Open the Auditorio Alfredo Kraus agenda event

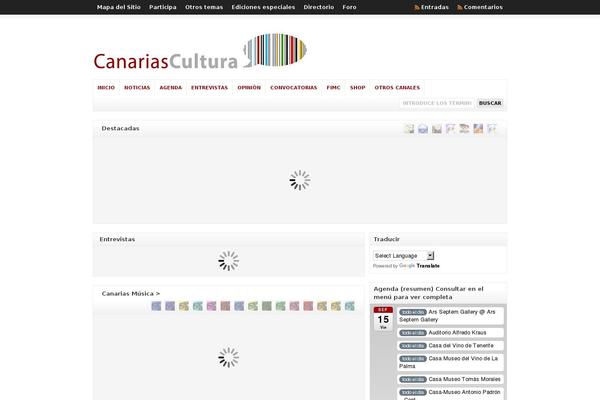[x=450, y=333]
